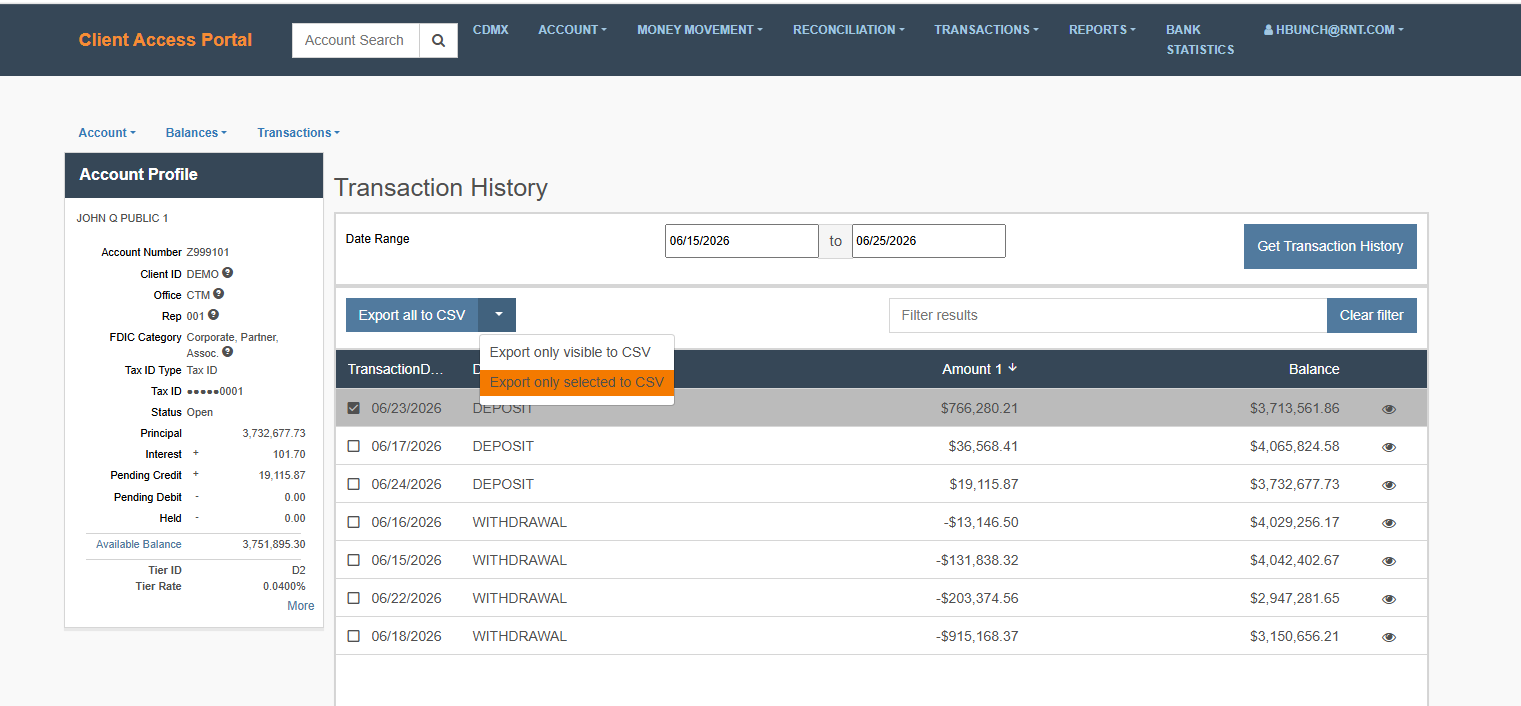Click the Filter results input box
The width and height of the screenshot is (1521, 706).
click(x=1108, y=315)
